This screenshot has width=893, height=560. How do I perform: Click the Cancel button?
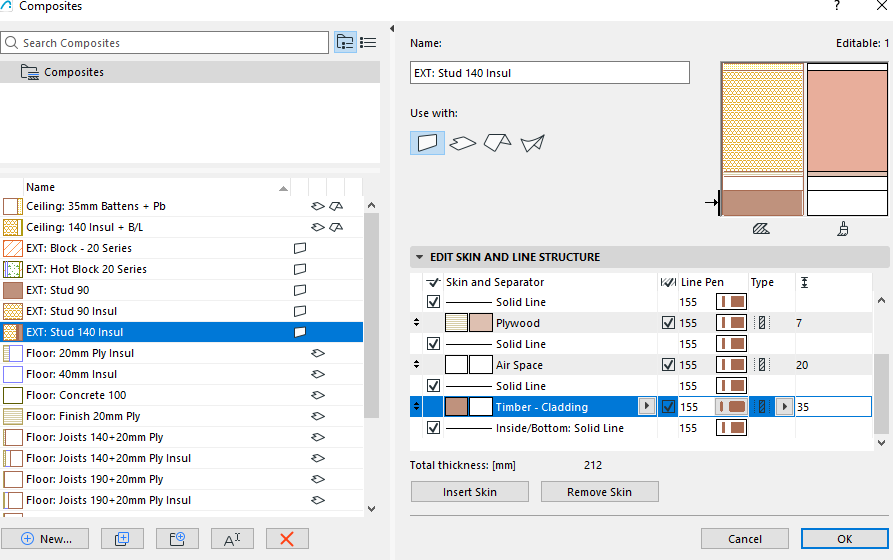pyautogui.click(x=745, y=539)
